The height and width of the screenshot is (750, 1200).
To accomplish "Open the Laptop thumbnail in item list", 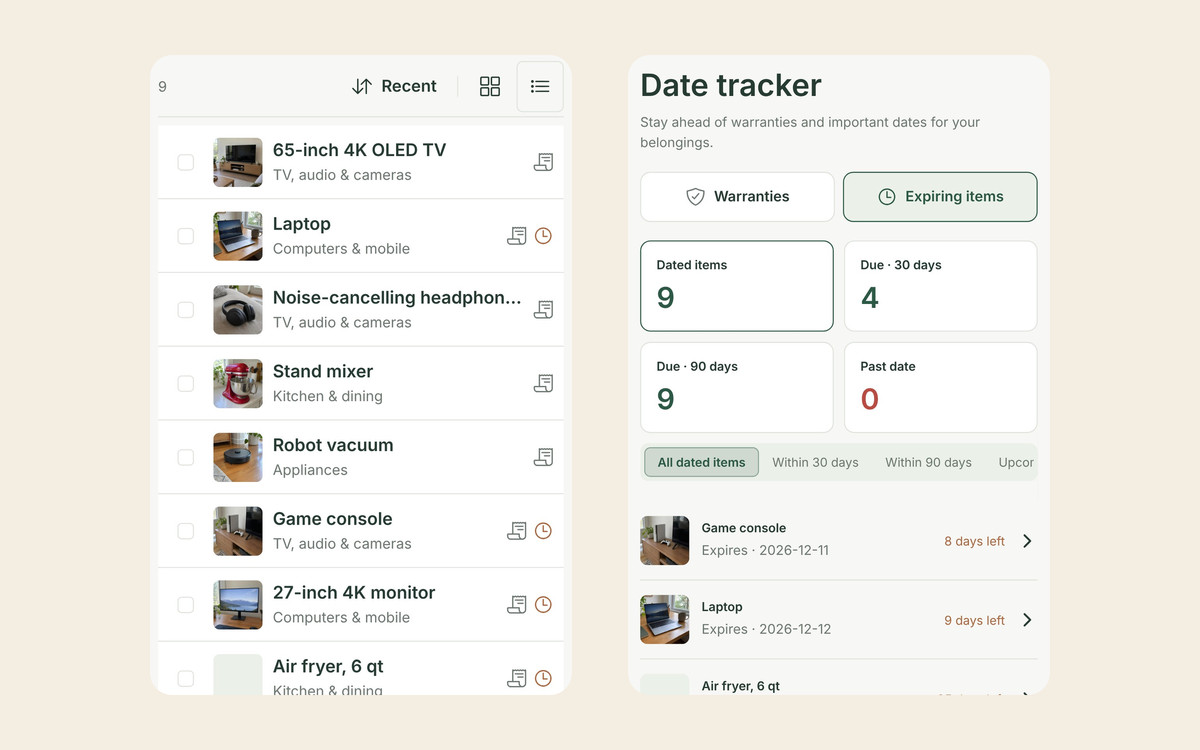I will [x=238, y=236].
